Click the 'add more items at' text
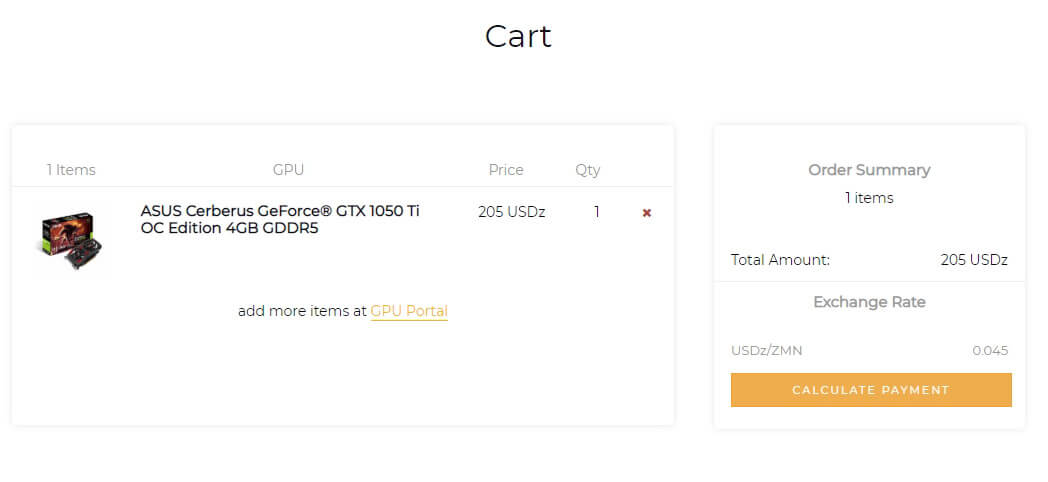This screenshot has width=1048, height=482. [302, 312]
